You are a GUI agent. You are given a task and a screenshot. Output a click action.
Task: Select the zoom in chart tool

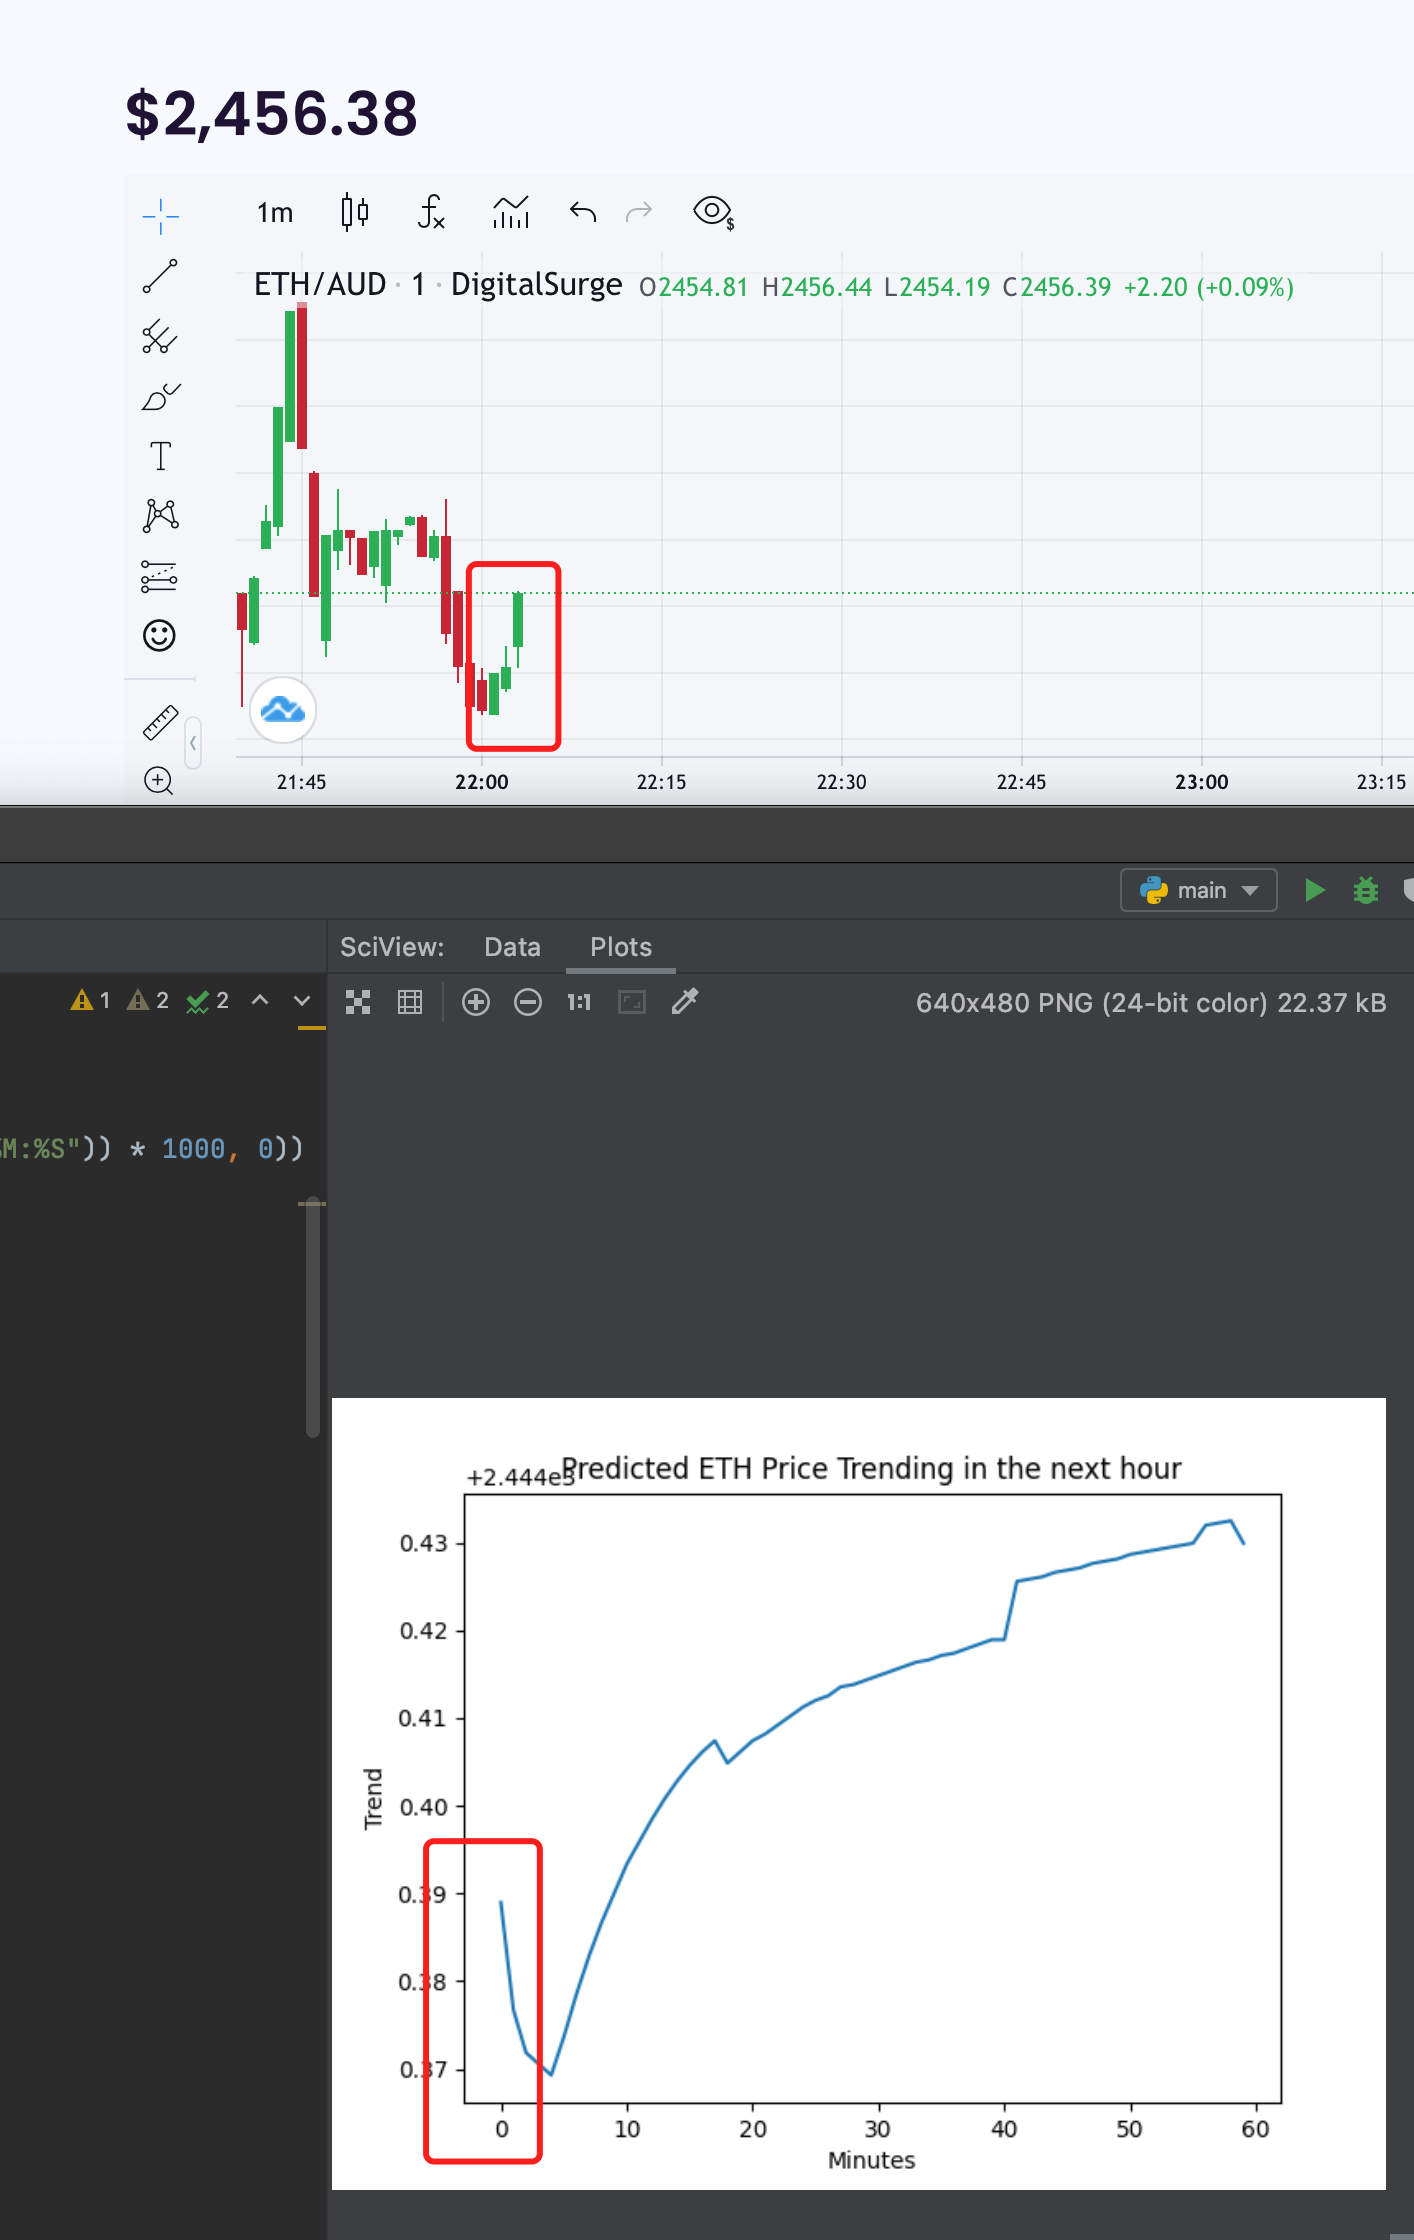(159, 781)
